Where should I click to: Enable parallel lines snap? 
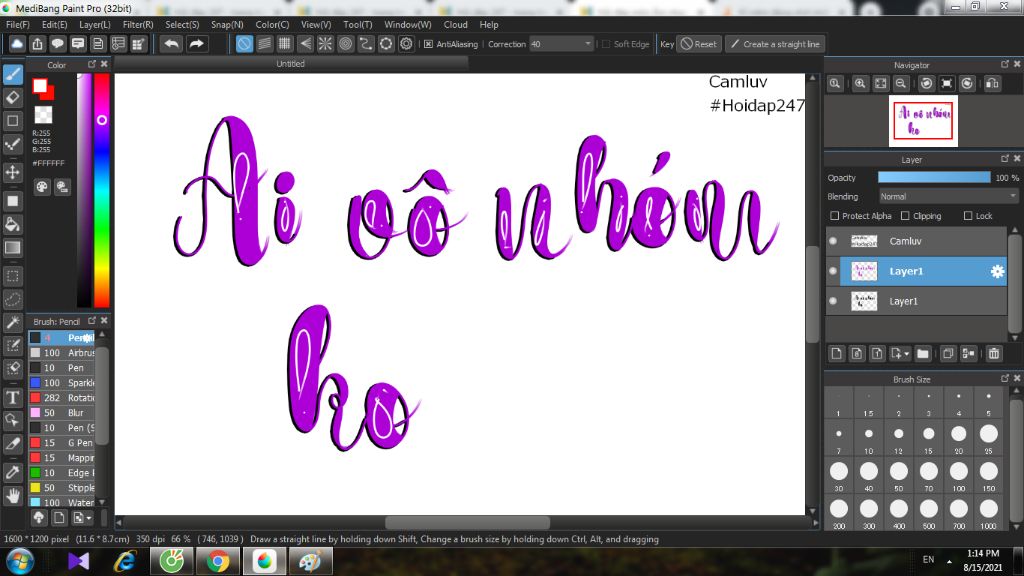click(x=264, y=44)
